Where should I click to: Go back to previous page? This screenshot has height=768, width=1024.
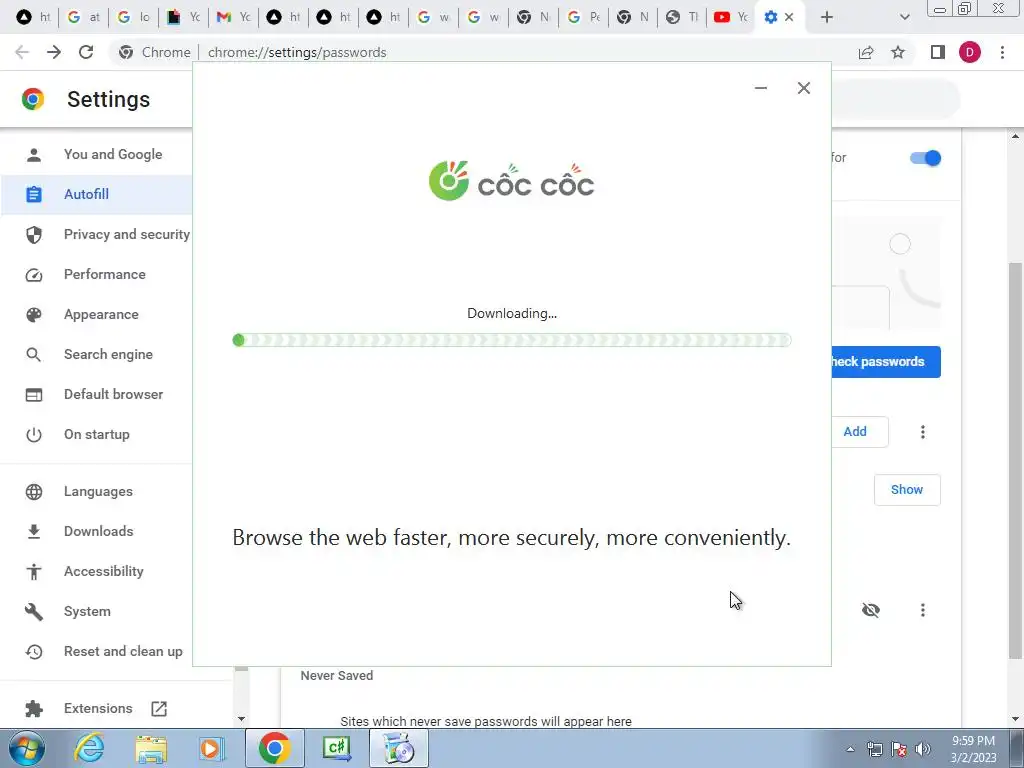[x=22, y=52]
